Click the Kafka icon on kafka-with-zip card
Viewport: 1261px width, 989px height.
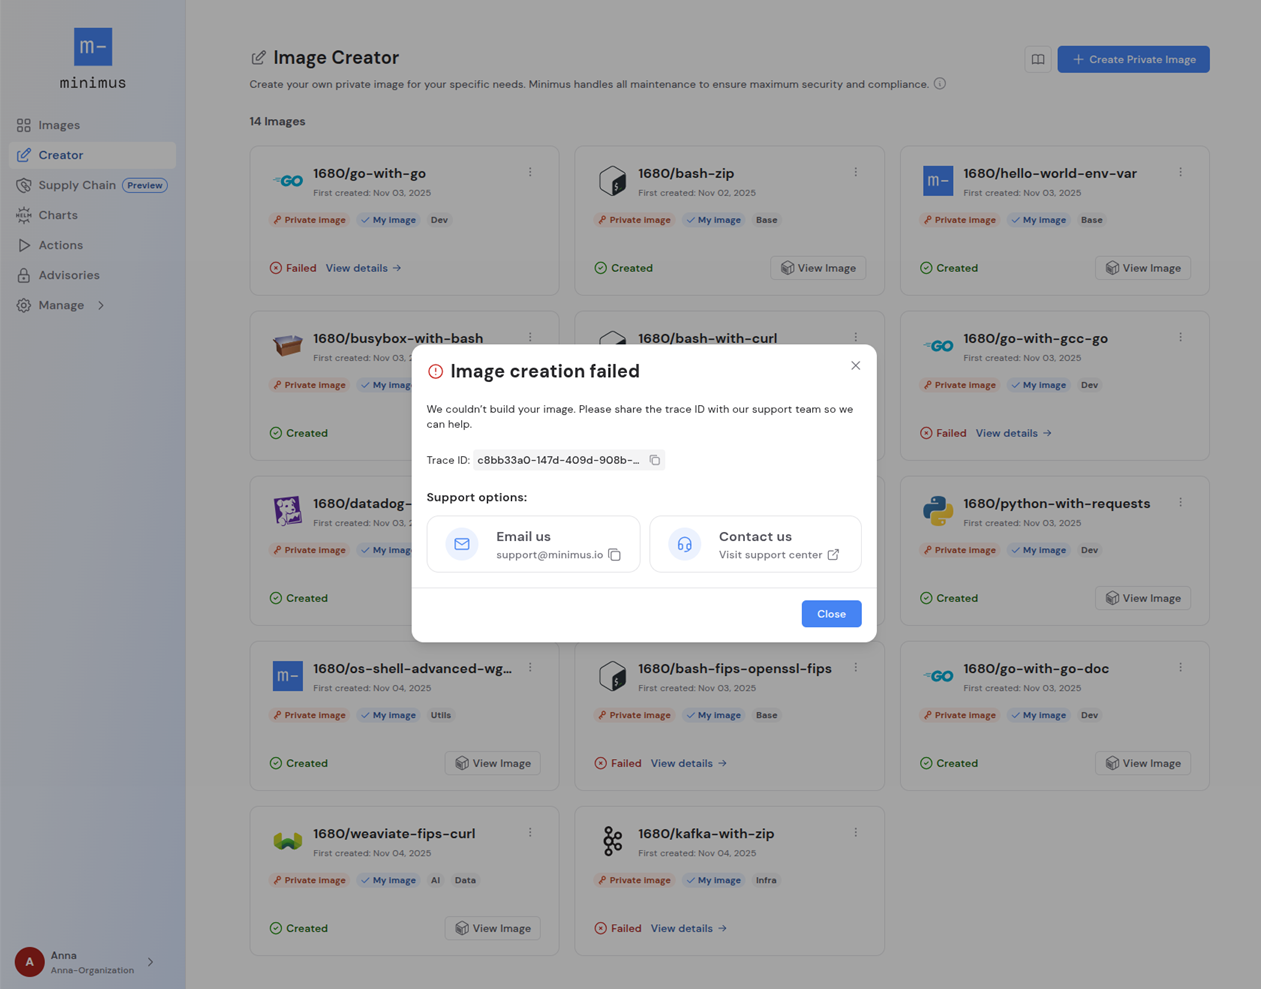coord(612,841)
